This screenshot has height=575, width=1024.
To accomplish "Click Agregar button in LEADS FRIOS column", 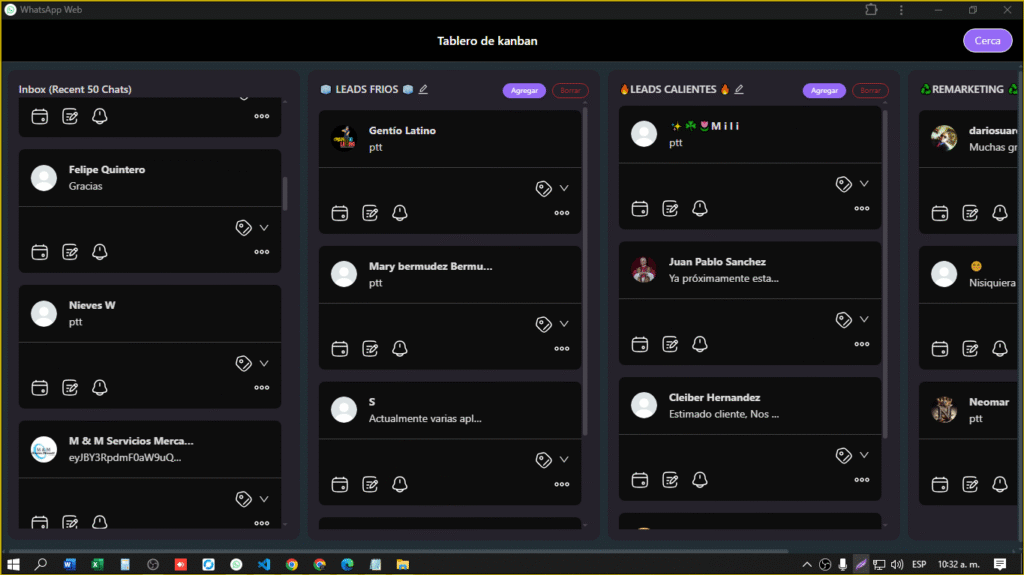I will 524,91.
